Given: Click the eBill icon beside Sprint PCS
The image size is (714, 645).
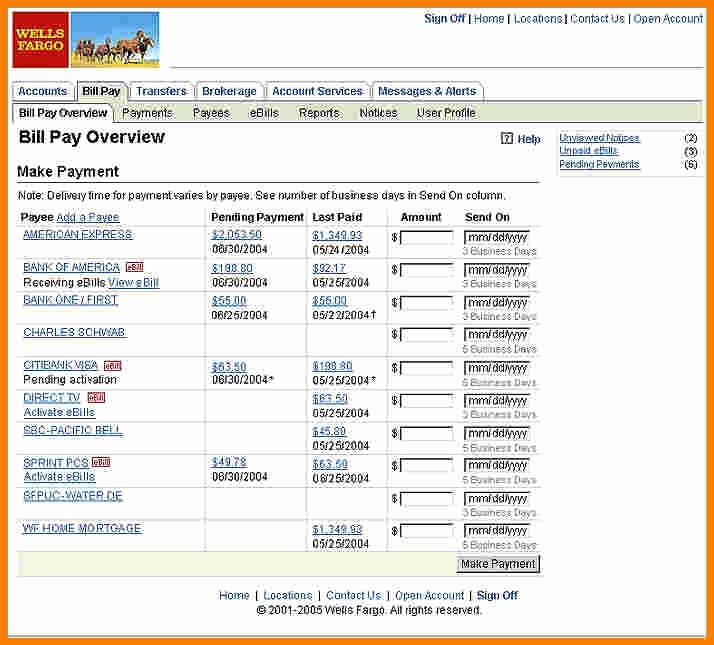Looking at the screenshot, I should click(x=101, y=462).
